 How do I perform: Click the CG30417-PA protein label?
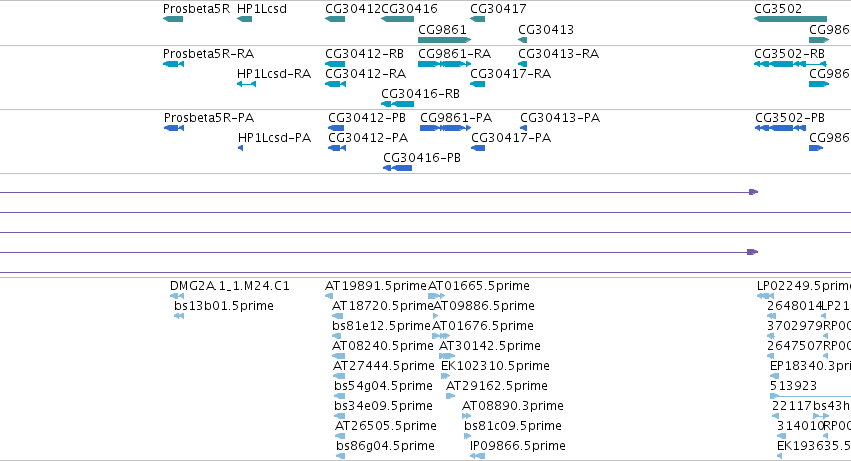point(511,138)
